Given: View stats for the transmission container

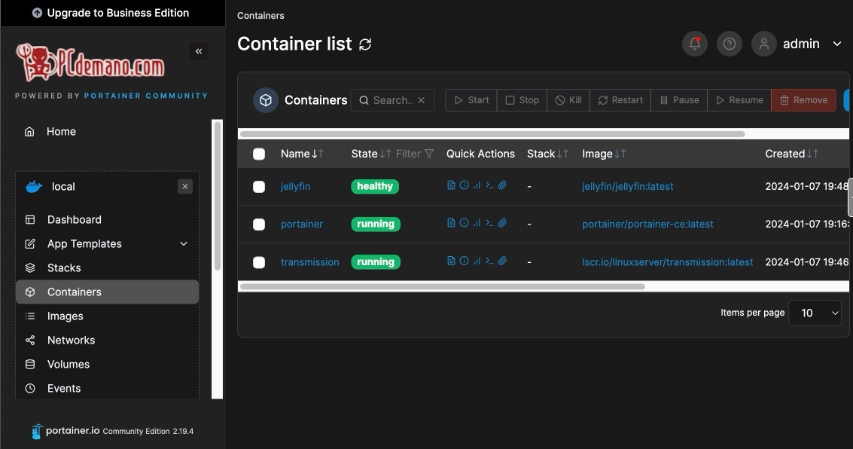Looking at the screenshot, I should coord(477,261).
